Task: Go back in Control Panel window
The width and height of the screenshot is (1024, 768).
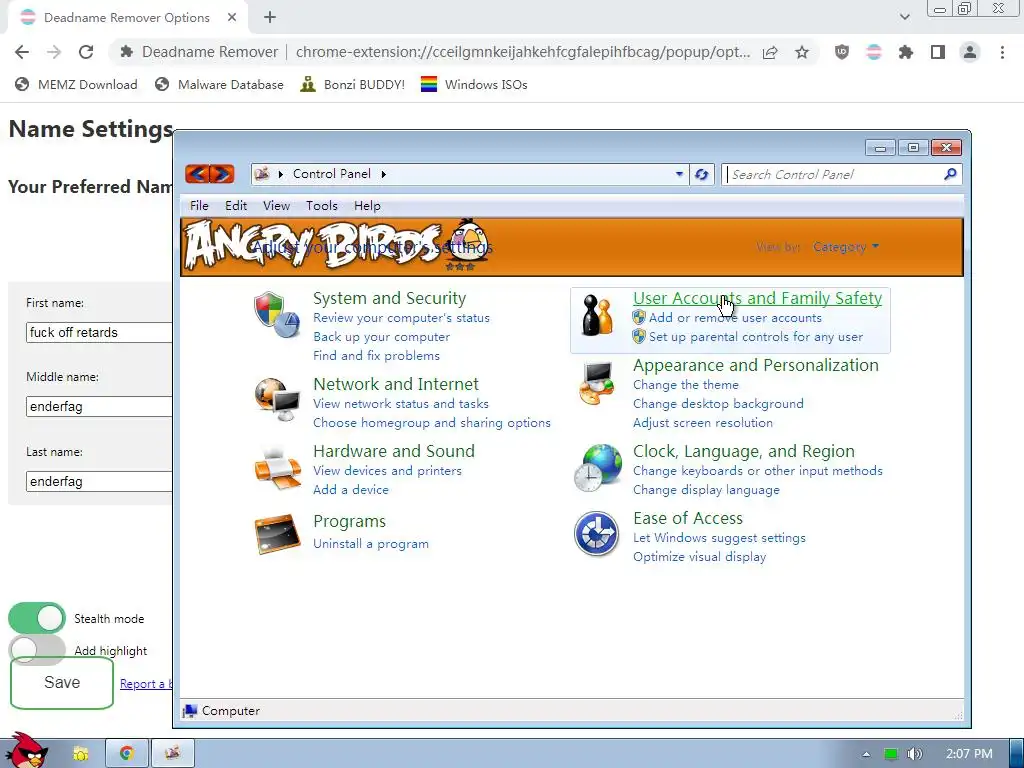Action: coord(197,174)
